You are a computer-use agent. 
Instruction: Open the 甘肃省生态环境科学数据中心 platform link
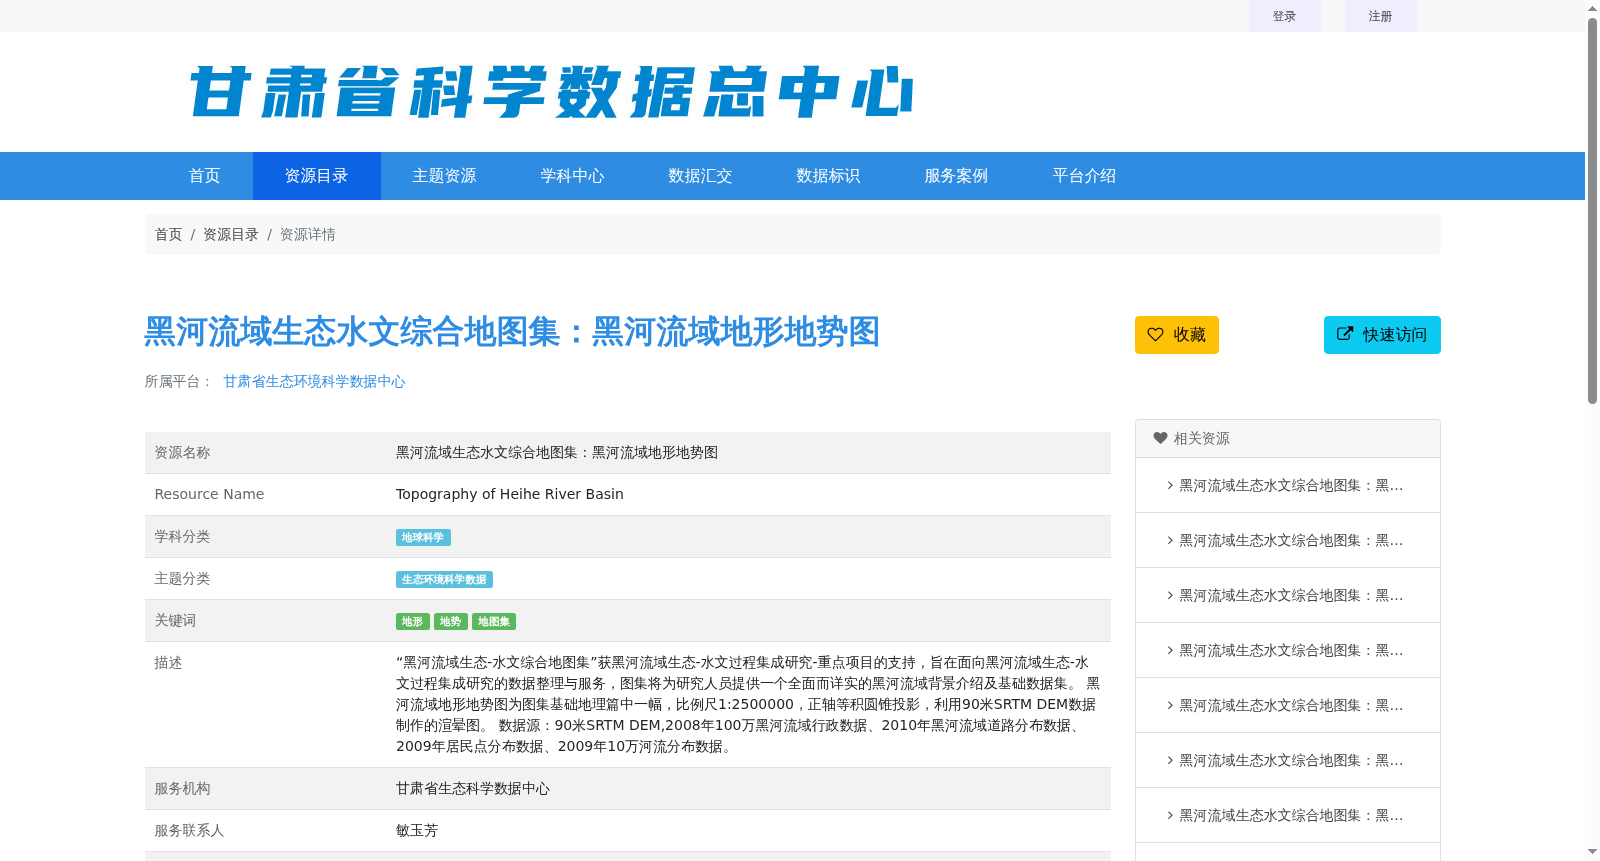coord(314,381)
